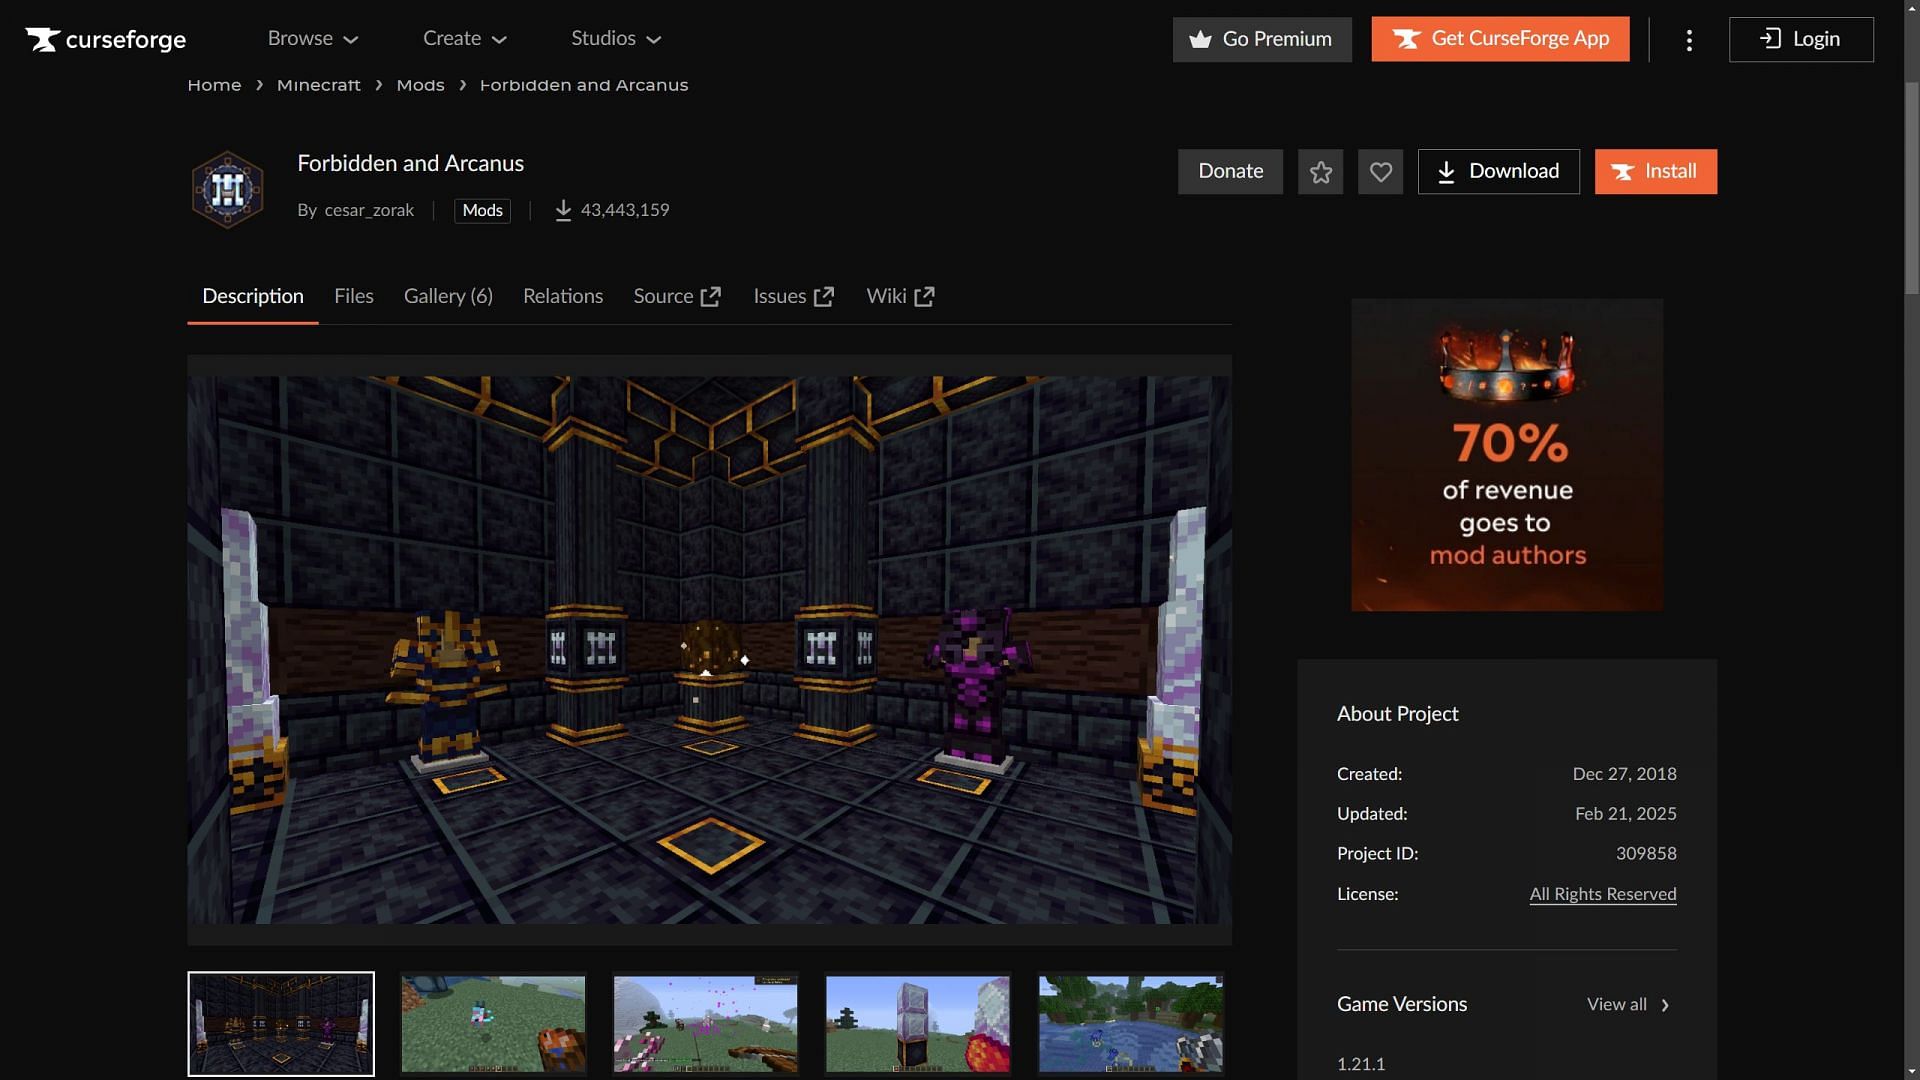This screenshot has height=1080, width=1920.
Task: Expand the Browse navigation dropdown
Action: click(314, 40)
